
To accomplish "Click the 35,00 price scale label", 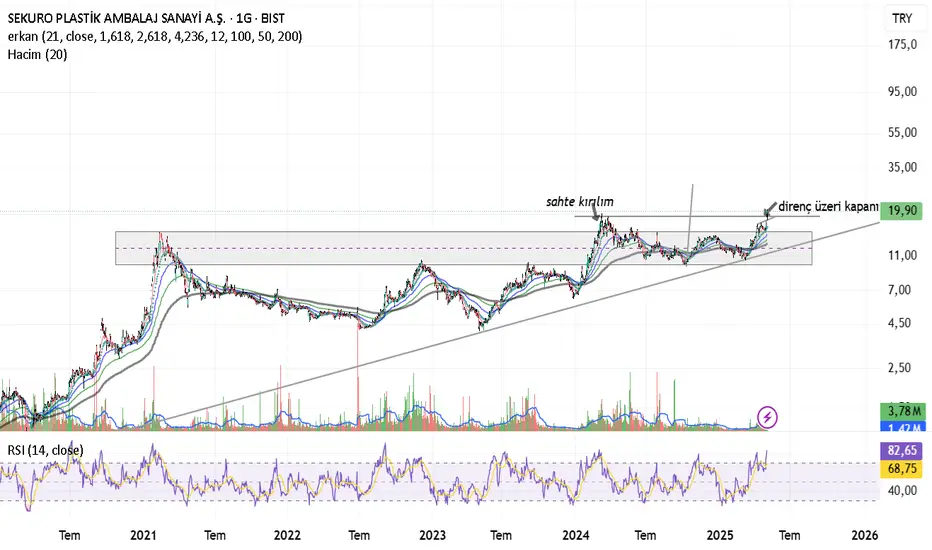I will coord(902,167).
